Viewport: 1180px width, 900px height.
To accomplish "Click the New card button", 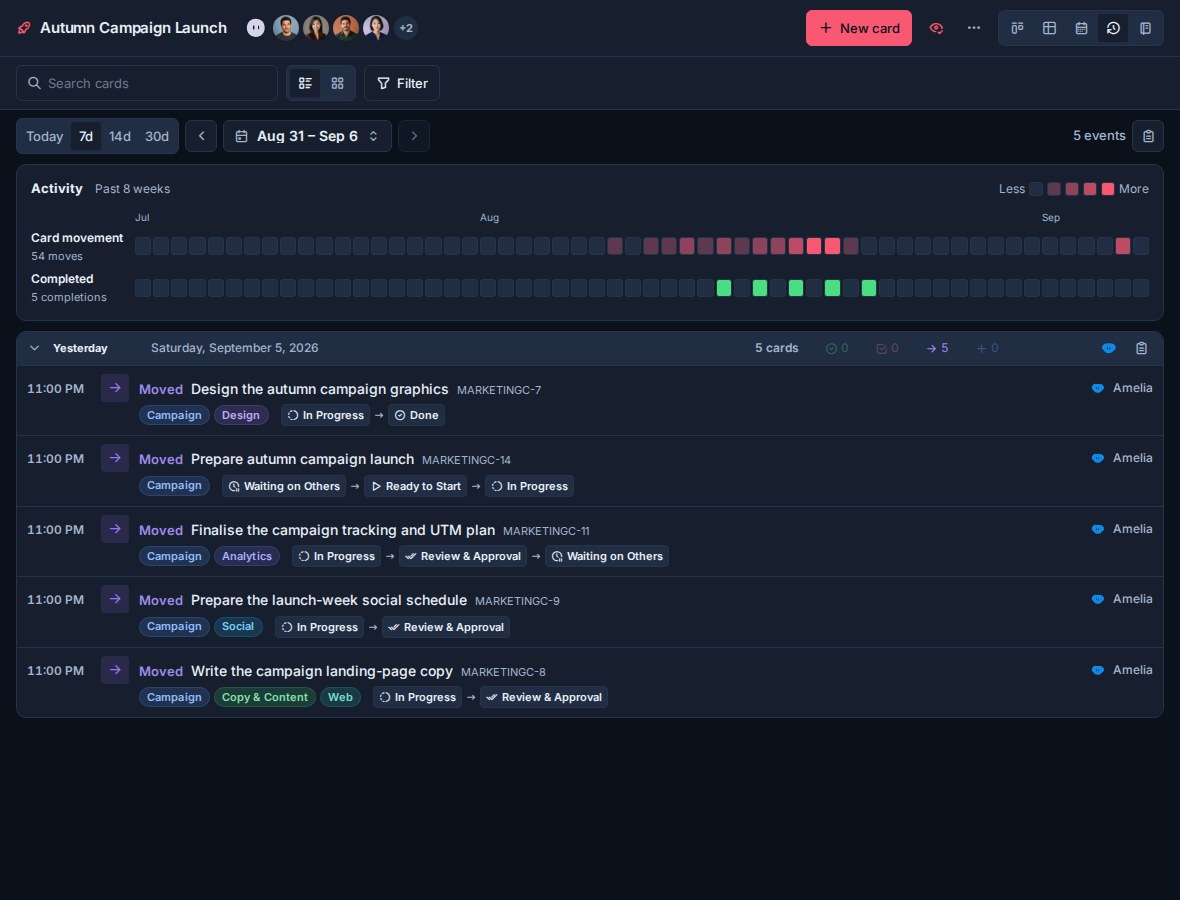I will (x=859, y=28).
